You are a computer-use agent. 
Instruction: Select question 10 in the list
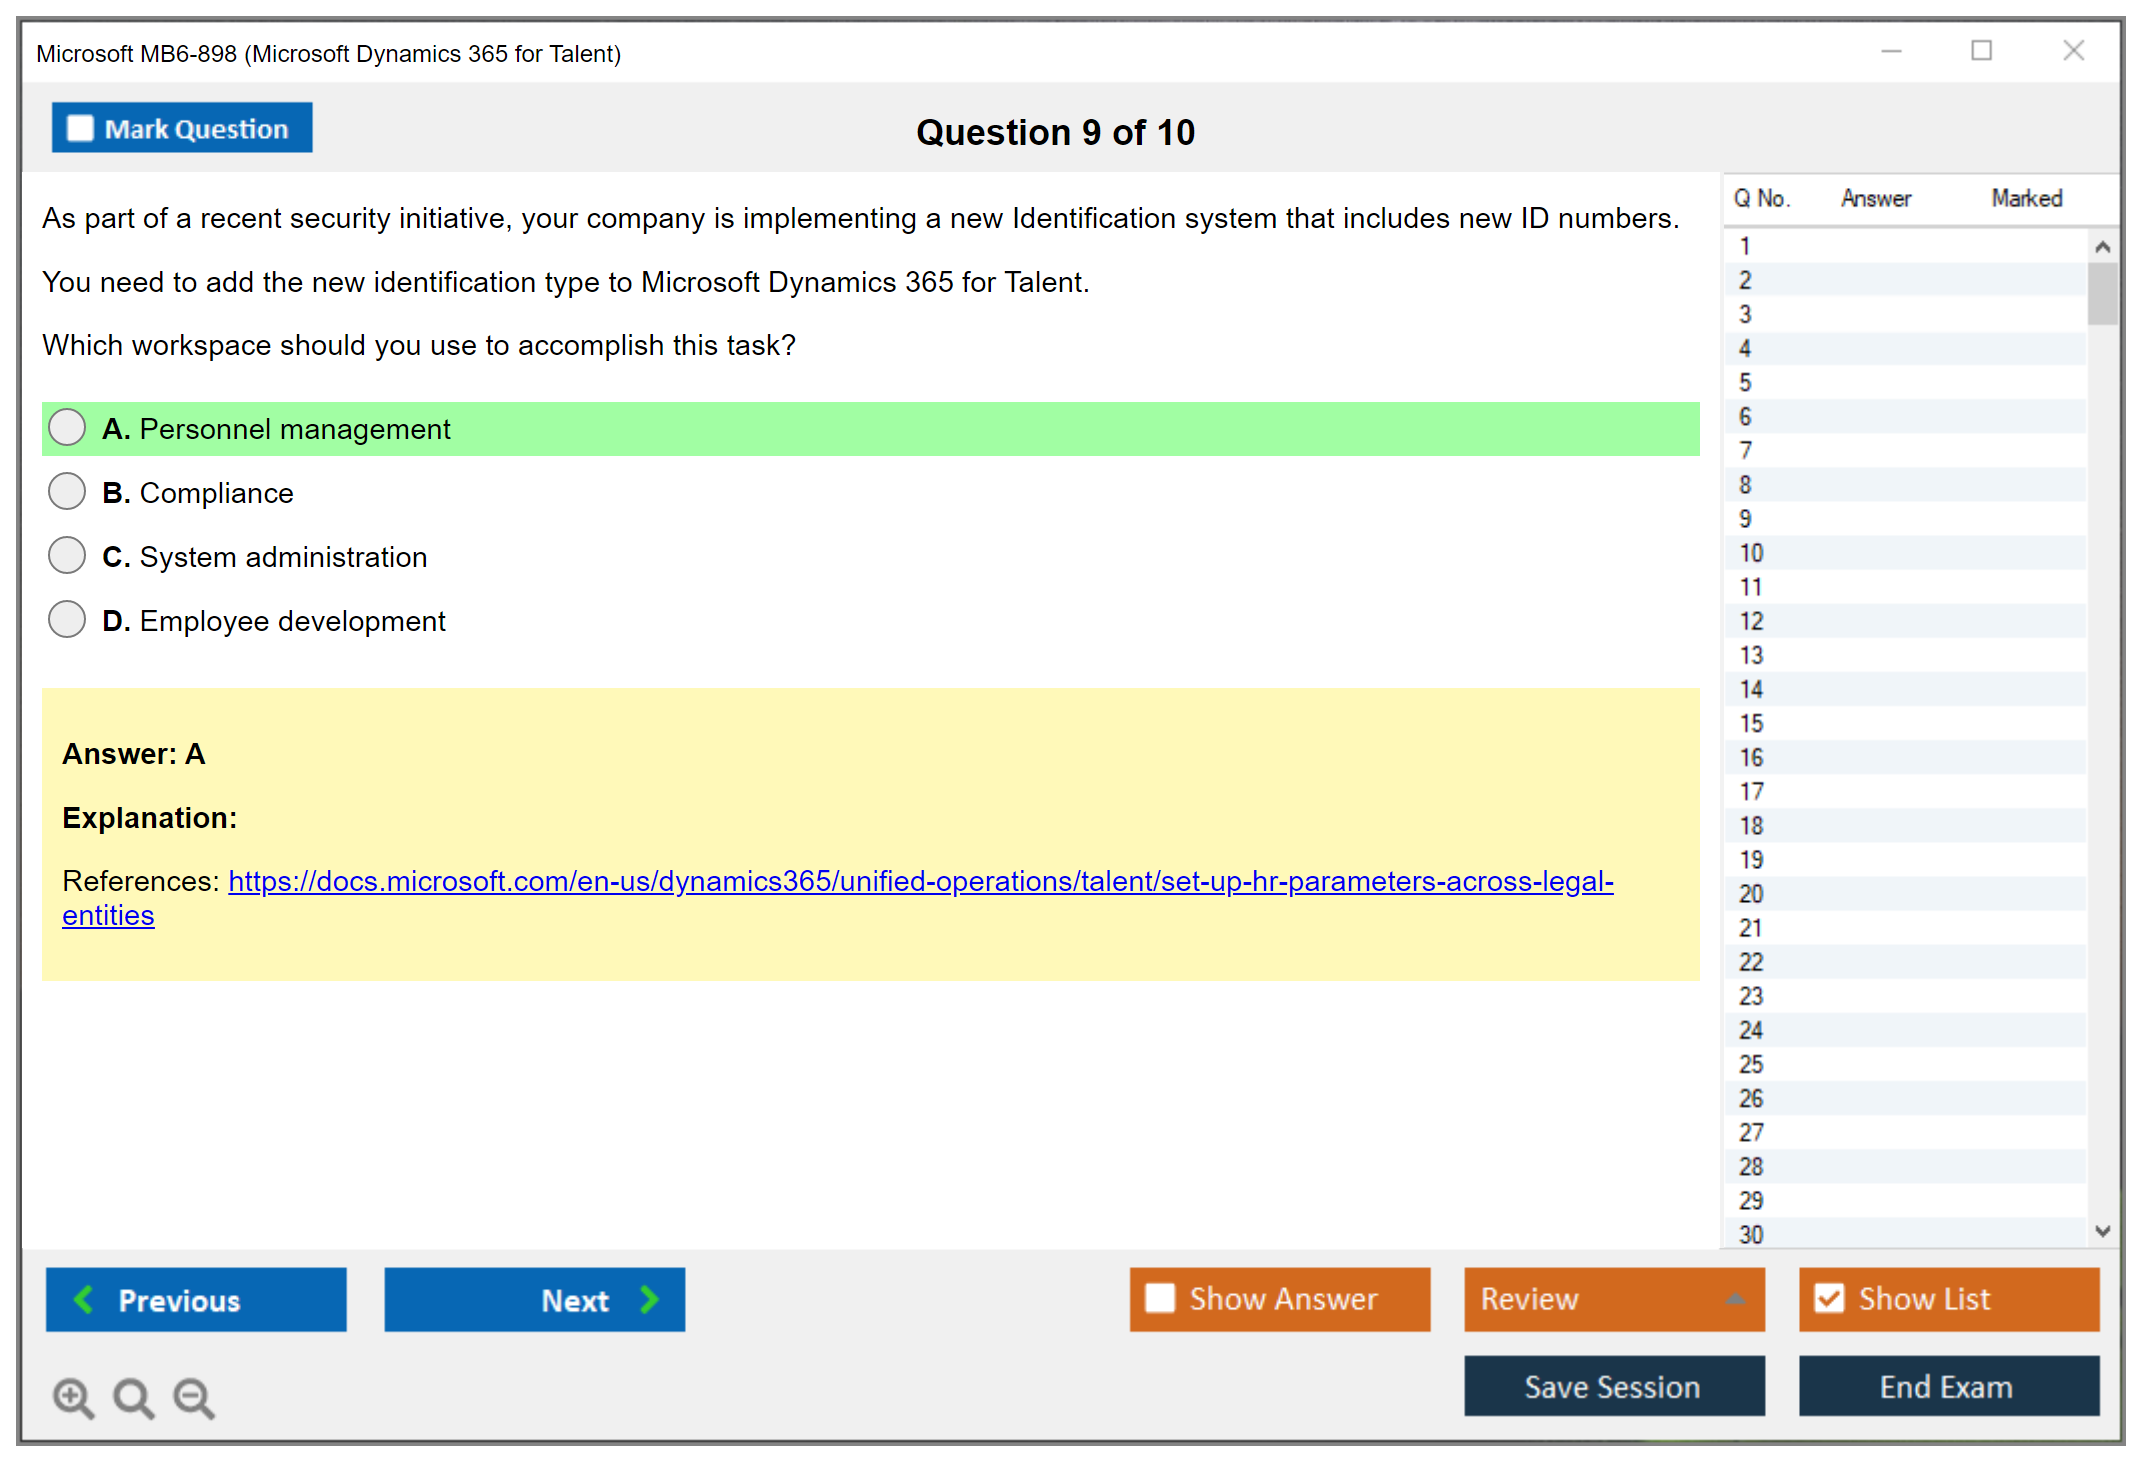(1751, 553)
